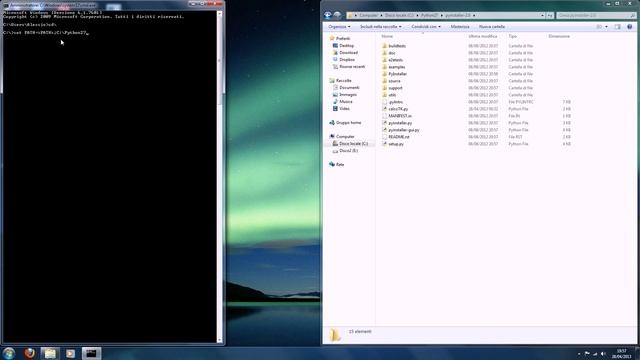640x360 pixels.
Task: Select the README.rst file name
Action: [x=399, y=137]
